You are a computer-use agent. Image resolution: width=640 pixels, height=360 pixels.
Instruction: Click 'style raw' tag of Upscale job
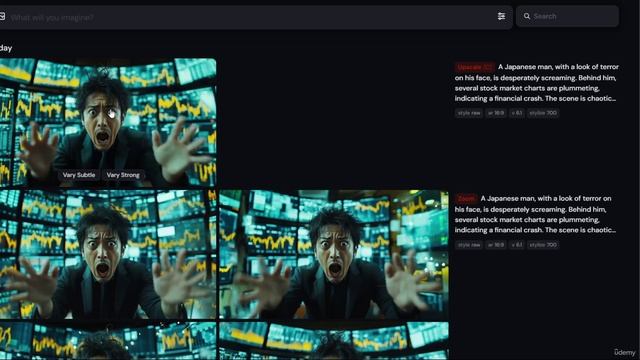(x=469, y=113)
